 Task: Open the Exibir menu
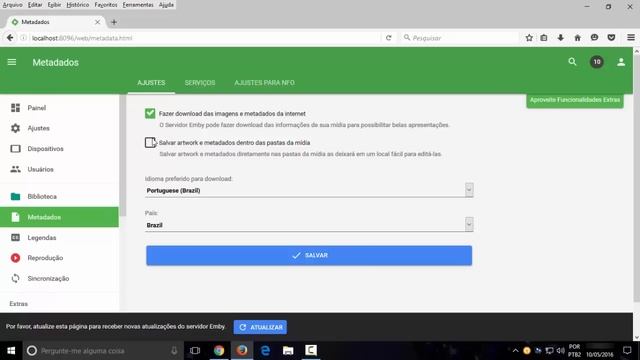(x=54, y=5)
